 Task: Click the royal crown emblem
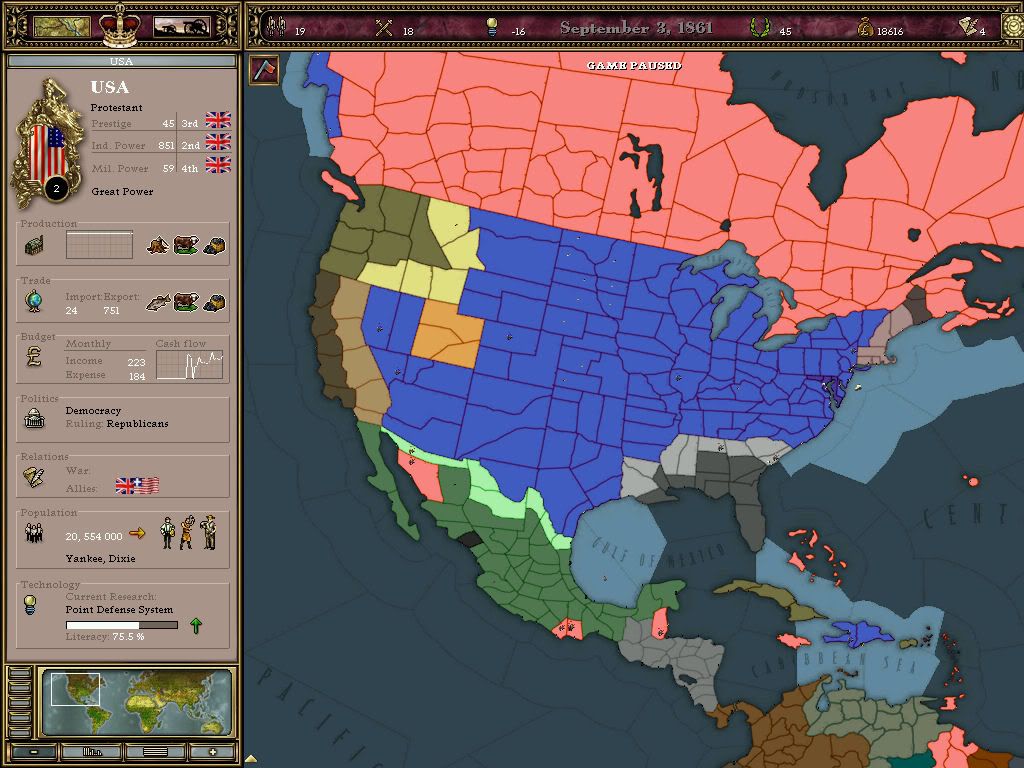[x=120, y=25]
